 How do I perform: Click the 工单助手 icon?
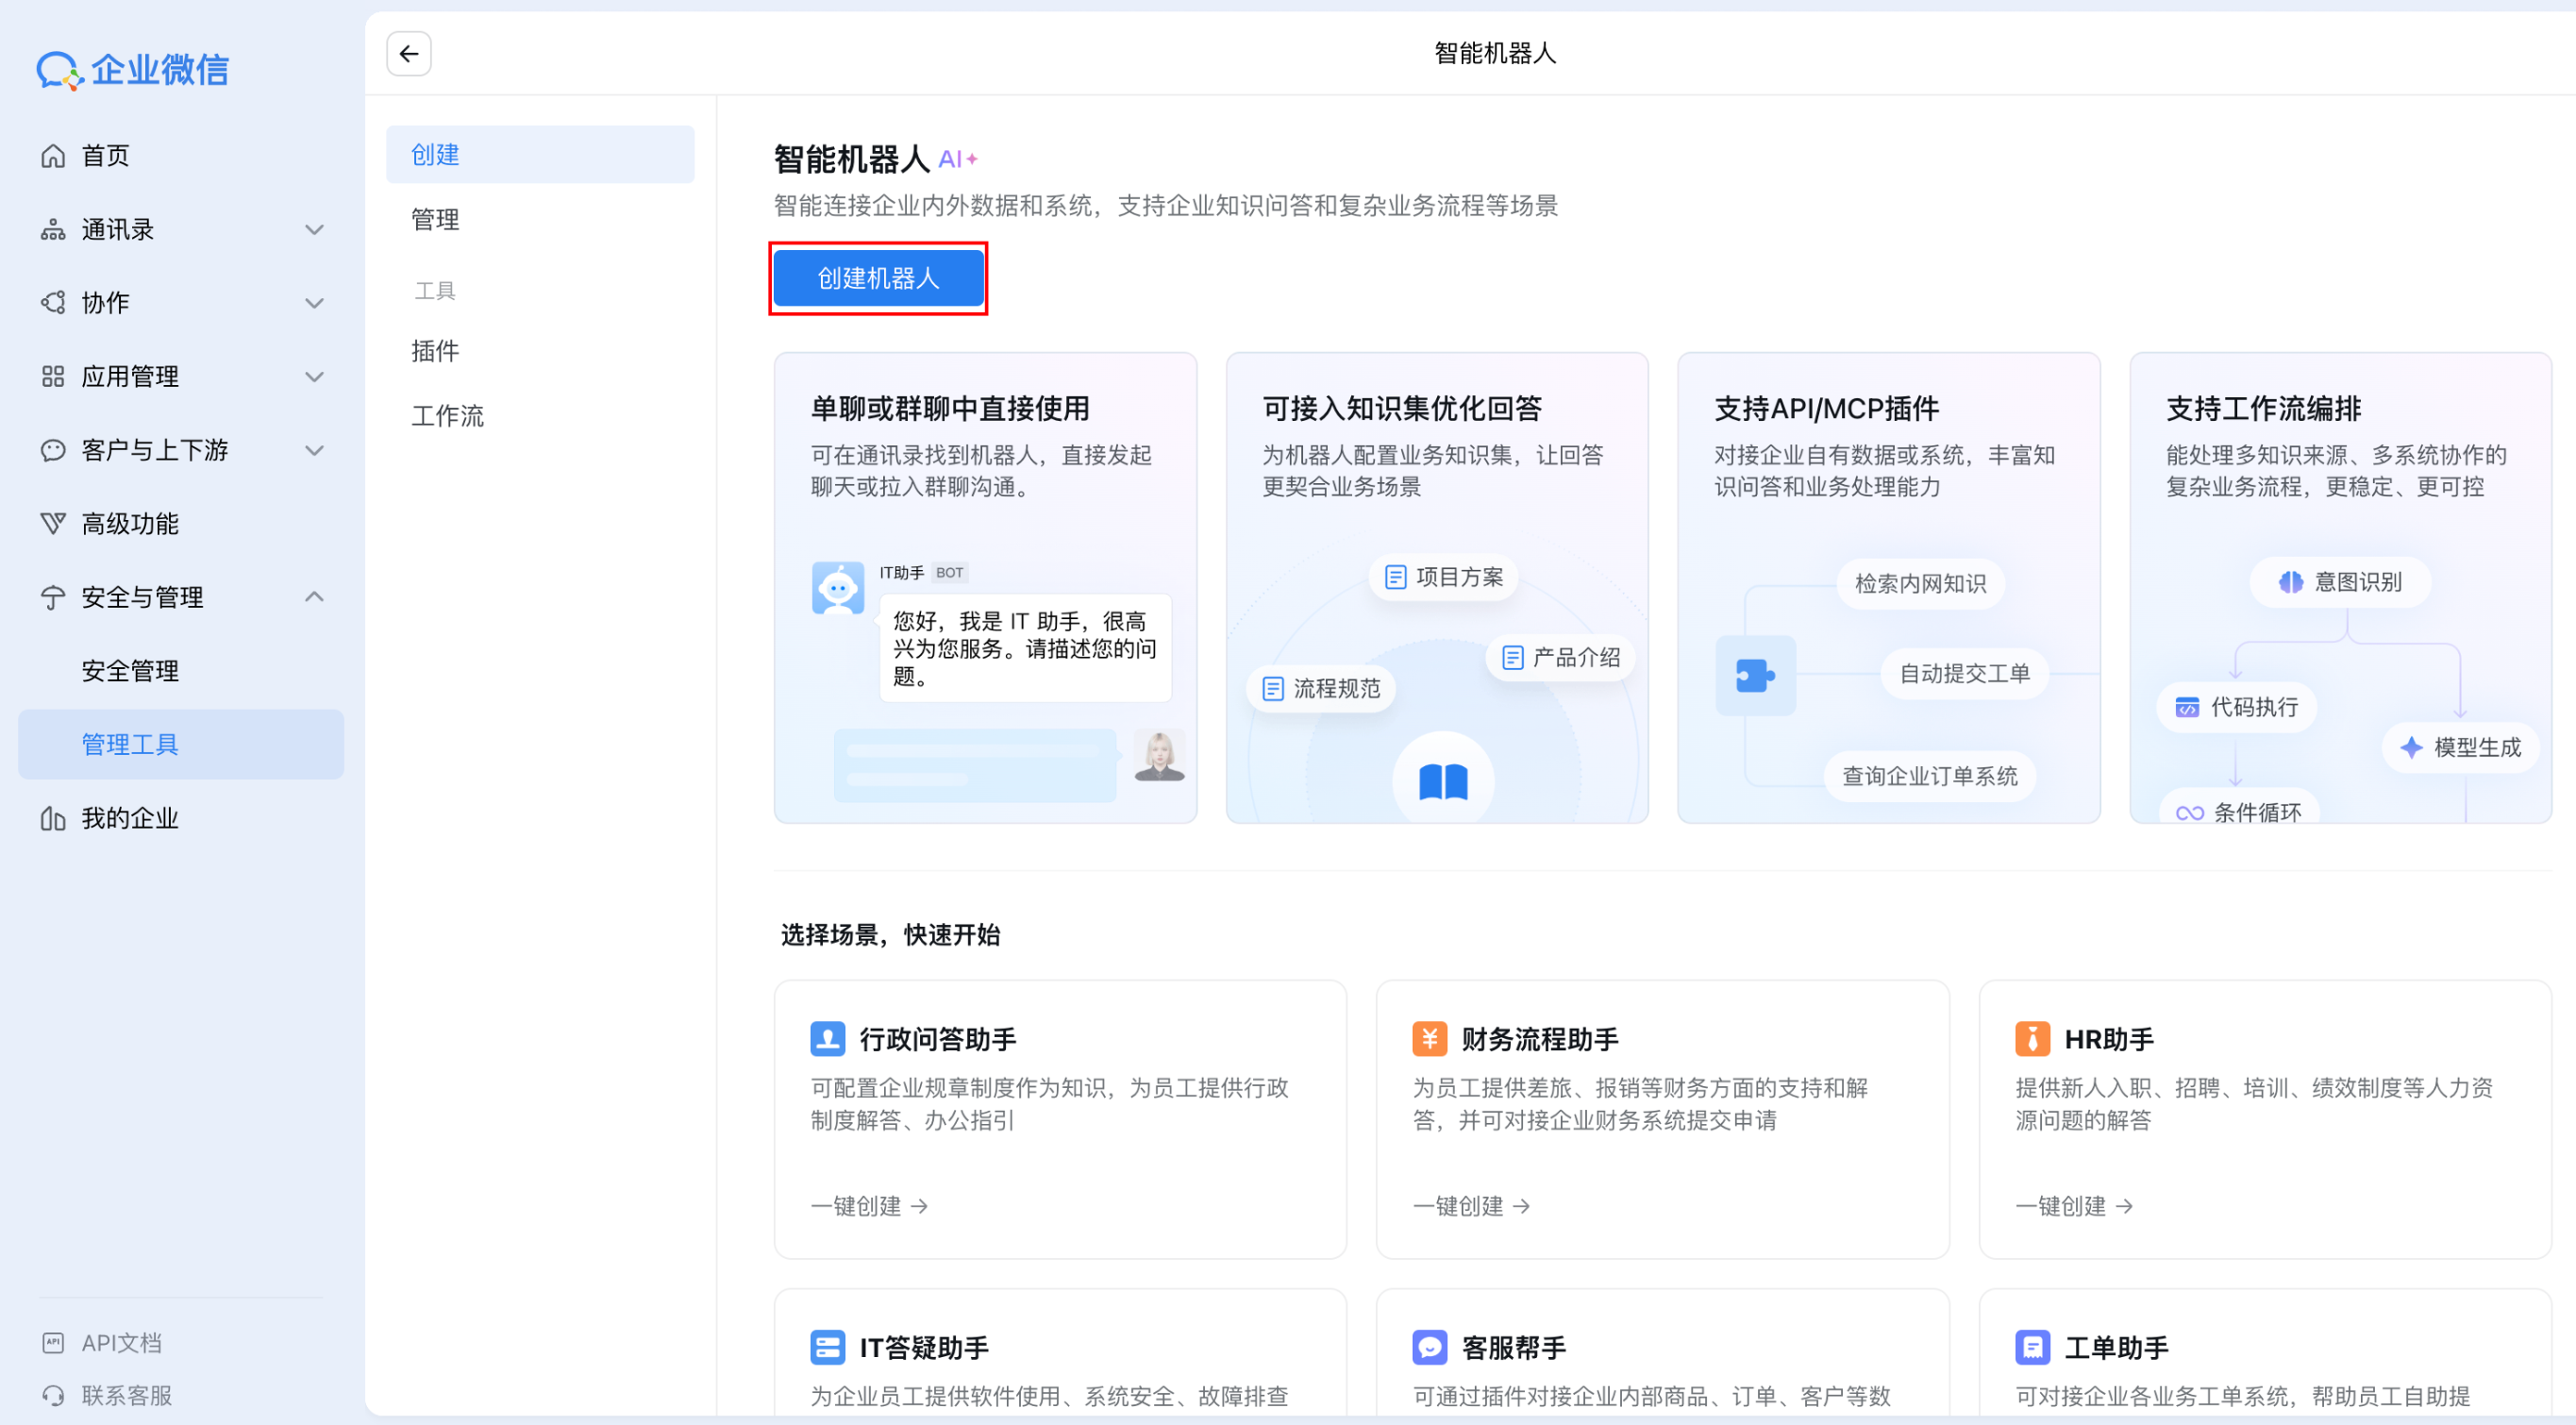(2033, 1348)
